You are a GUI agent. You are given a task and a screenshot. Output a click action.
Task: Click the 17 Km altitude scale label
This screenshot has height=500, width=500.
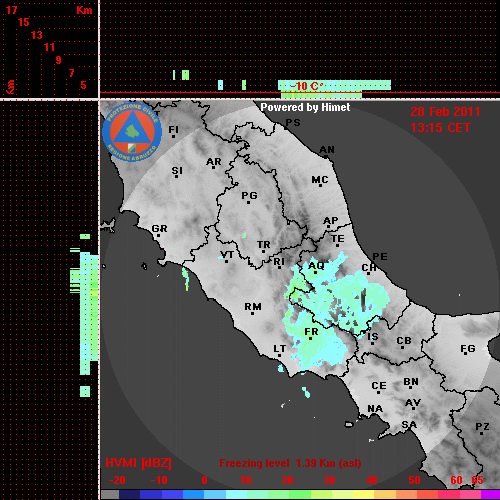[x=11, y=10]
